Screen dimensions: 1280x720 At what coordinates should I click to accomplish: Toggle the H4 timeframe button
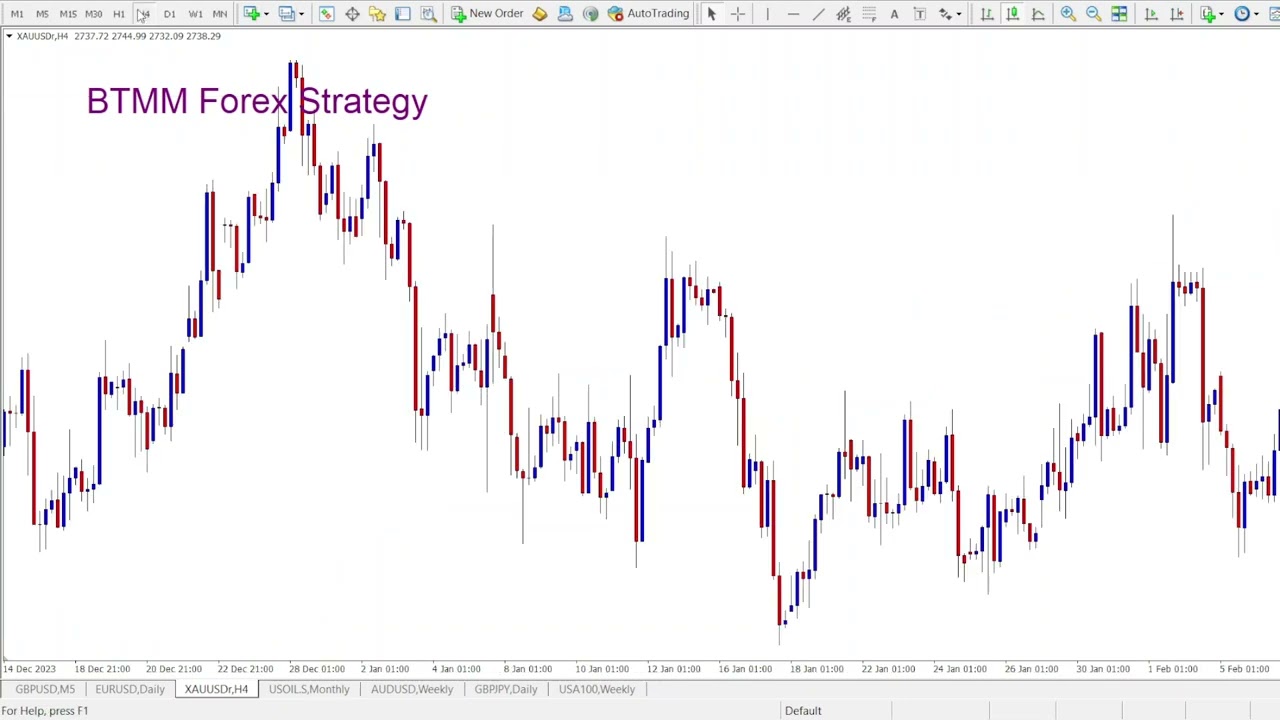point(143,14)
